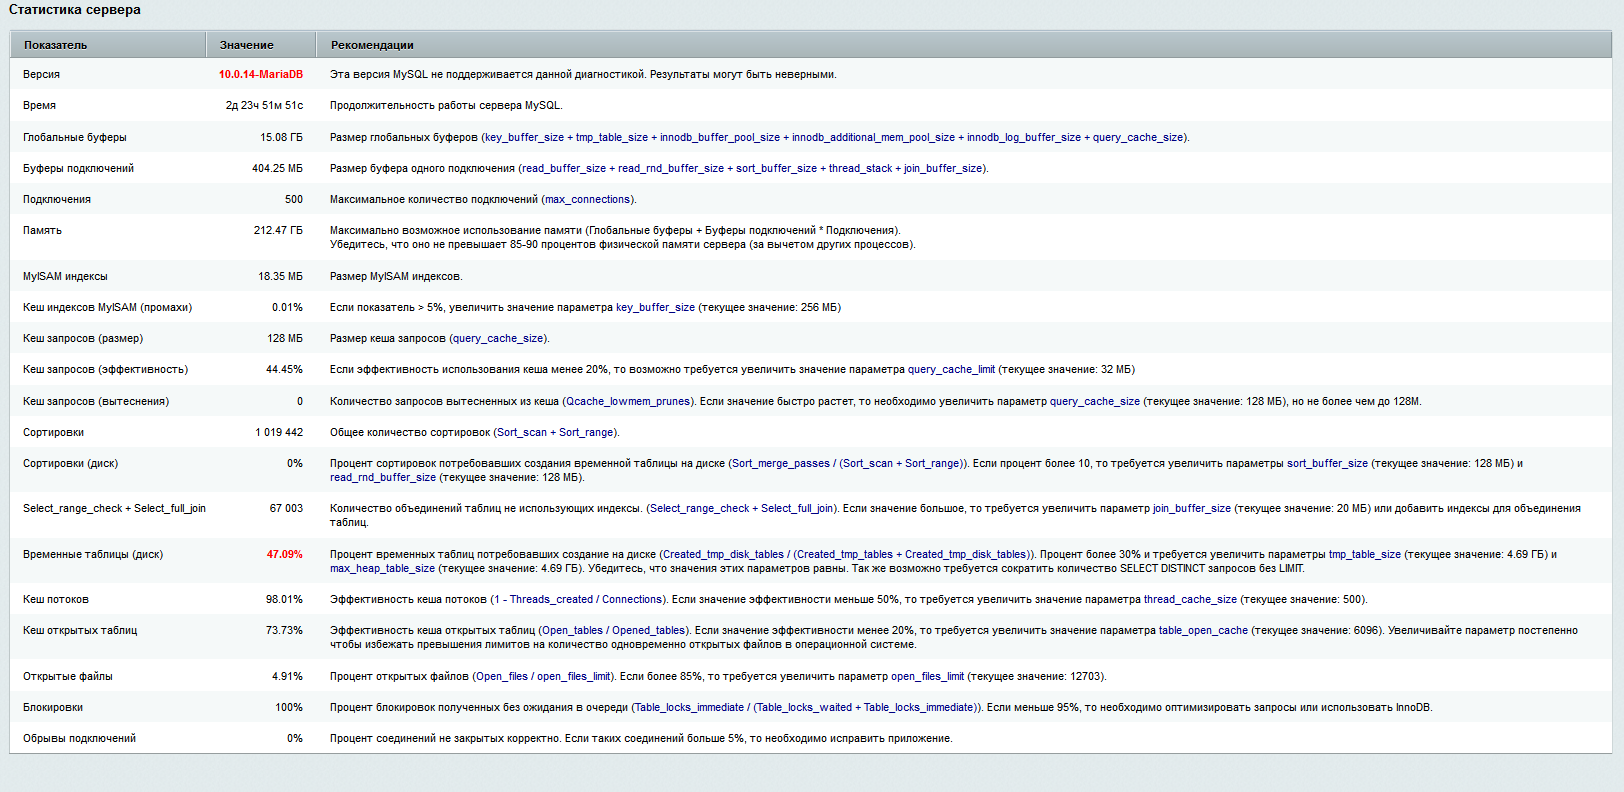Click the Threads_created link
1624x792 pixels.
click(552, 599)
